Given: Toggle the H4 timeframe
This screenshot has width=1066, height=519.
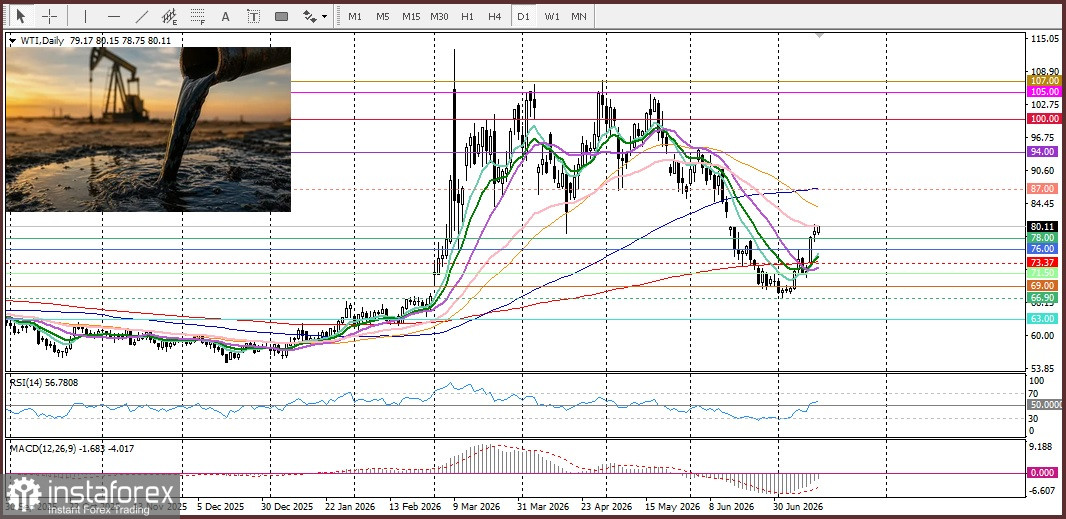Looking at the screenshot, I should [x=495, y=16].
